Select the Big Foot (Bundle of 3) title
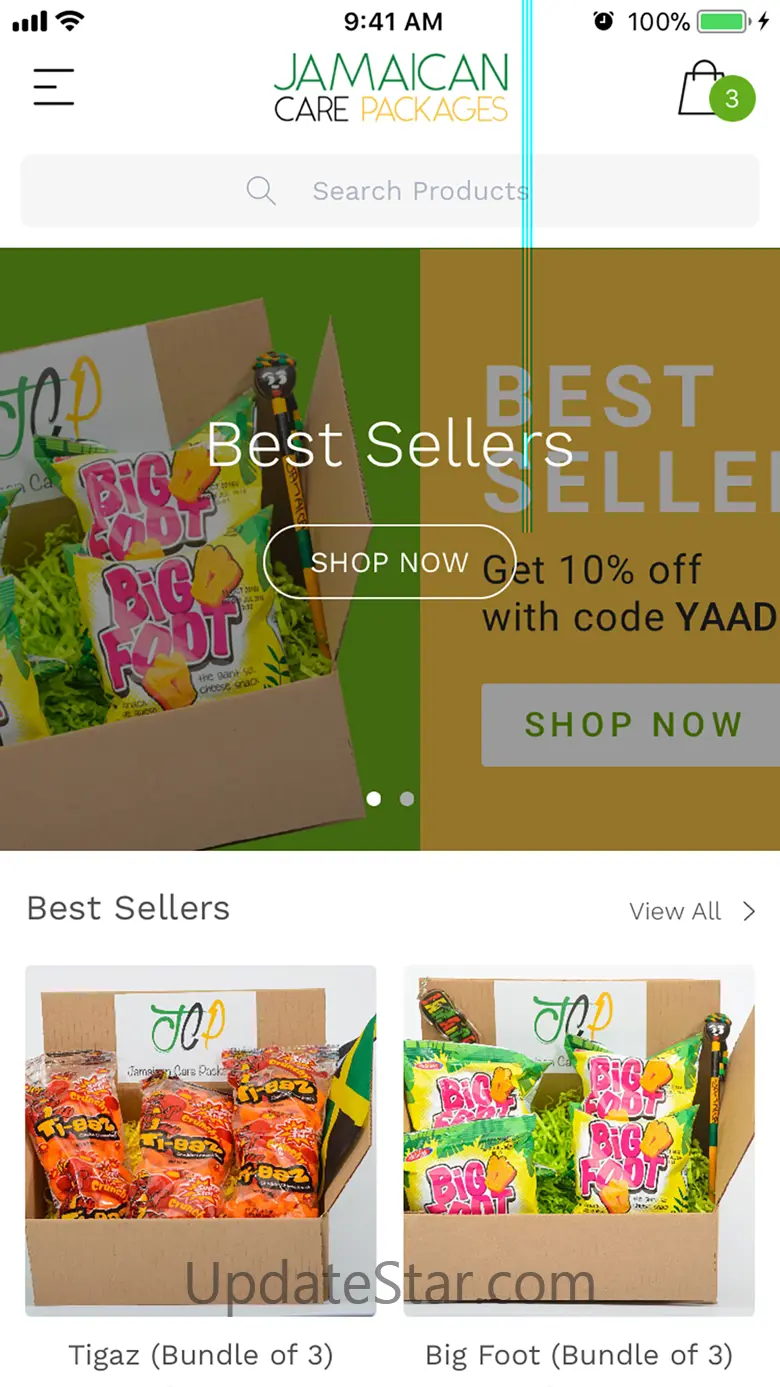Viewport: 780px width, 1387px height. click(x=579, y=1355)
